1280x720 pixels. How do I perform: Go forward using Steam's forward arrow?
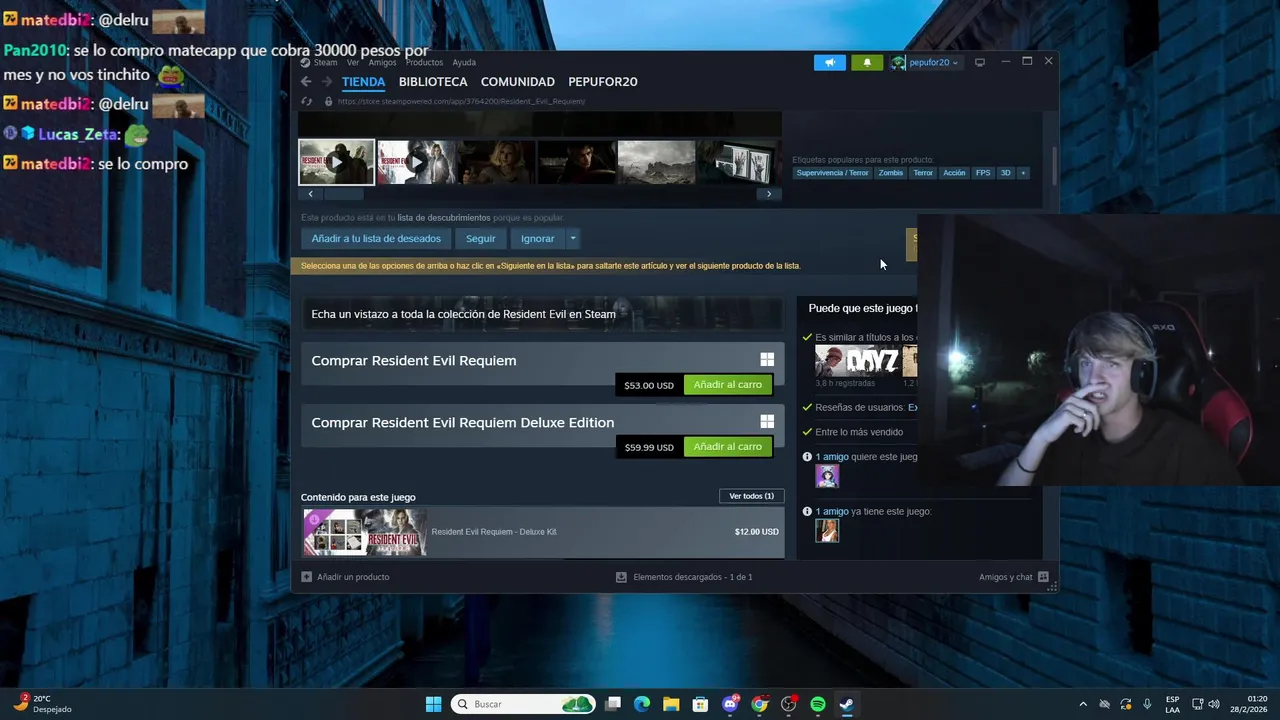[326, 82]
